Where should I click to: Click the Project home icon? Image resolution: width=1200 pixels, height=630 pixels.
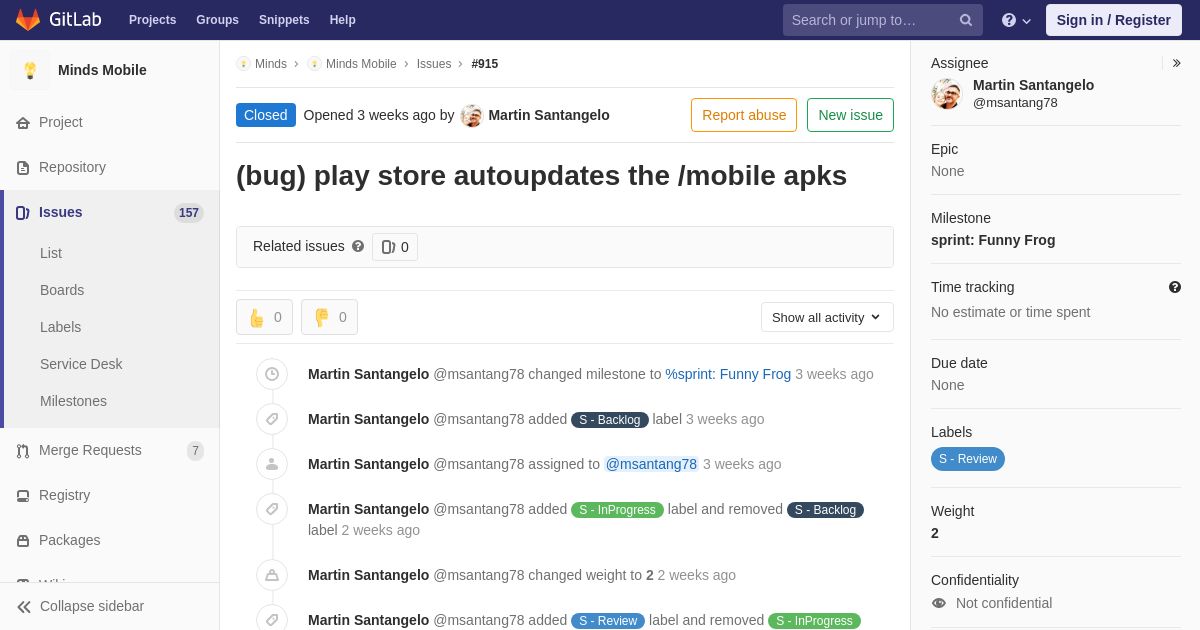(x=23, y=123)
